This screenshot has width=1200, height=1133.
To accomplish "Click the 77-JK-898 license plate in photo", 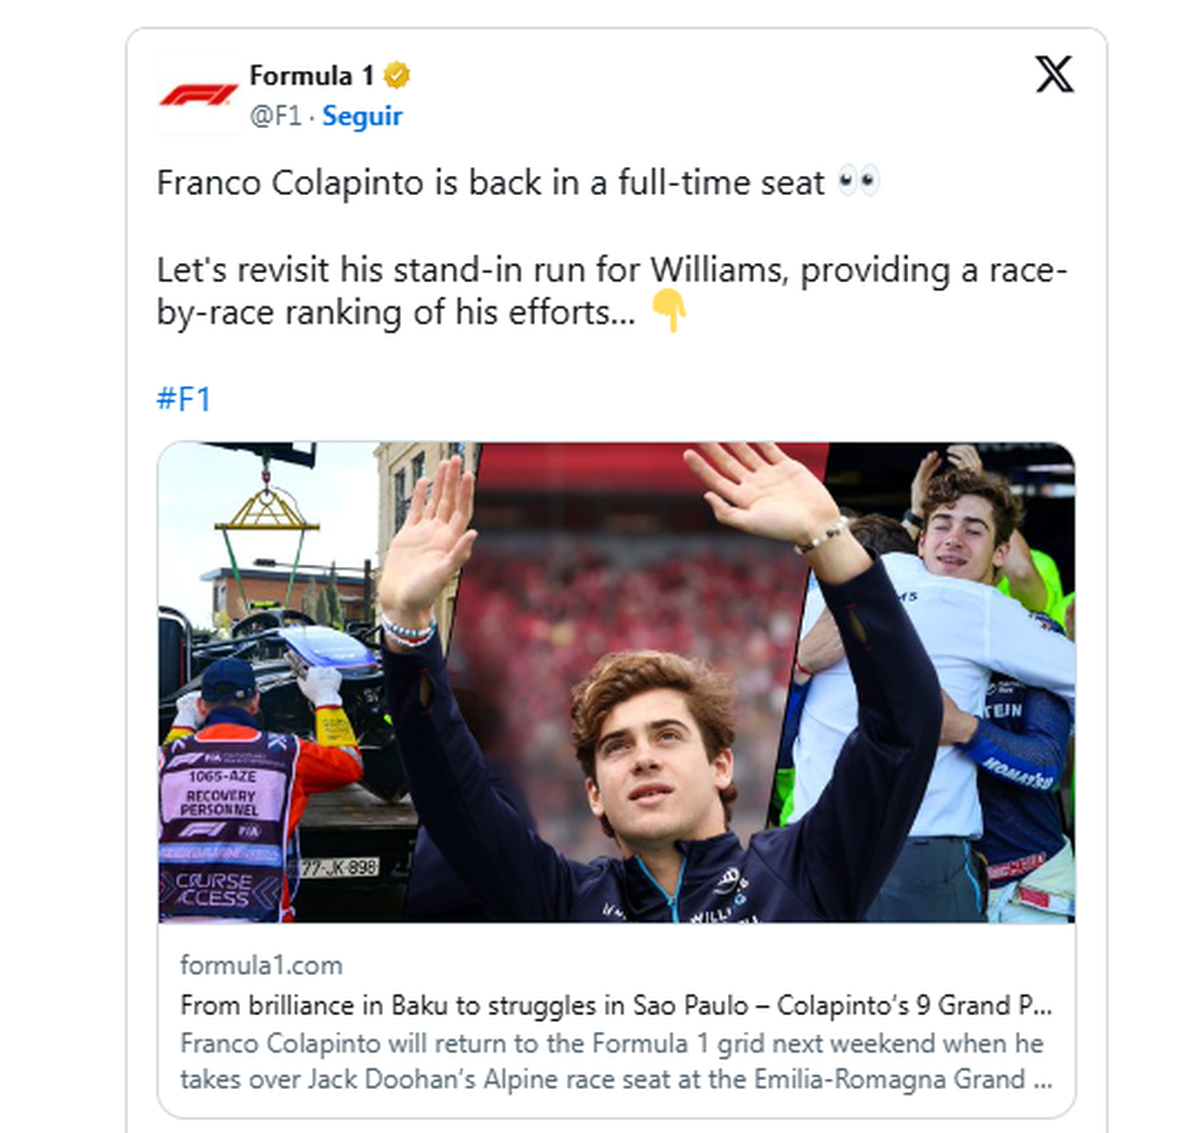I will (x=339, y=867).
